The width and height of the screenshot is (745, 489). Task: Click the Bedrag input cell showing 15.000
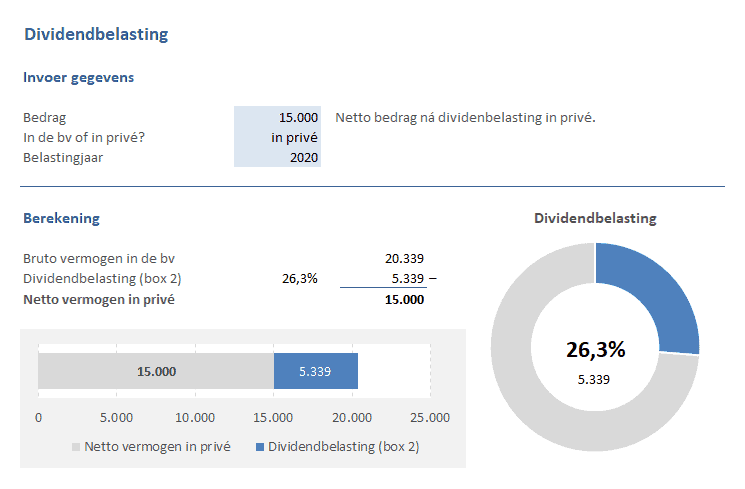click(x=278, y=118)
